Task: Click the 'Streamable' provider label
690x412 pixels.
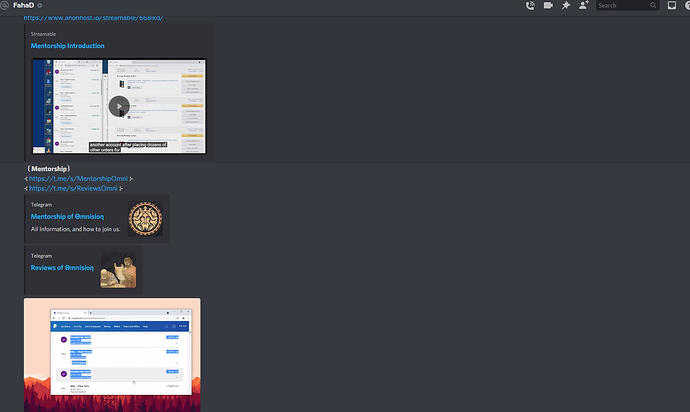Action: tap(43, 34)
